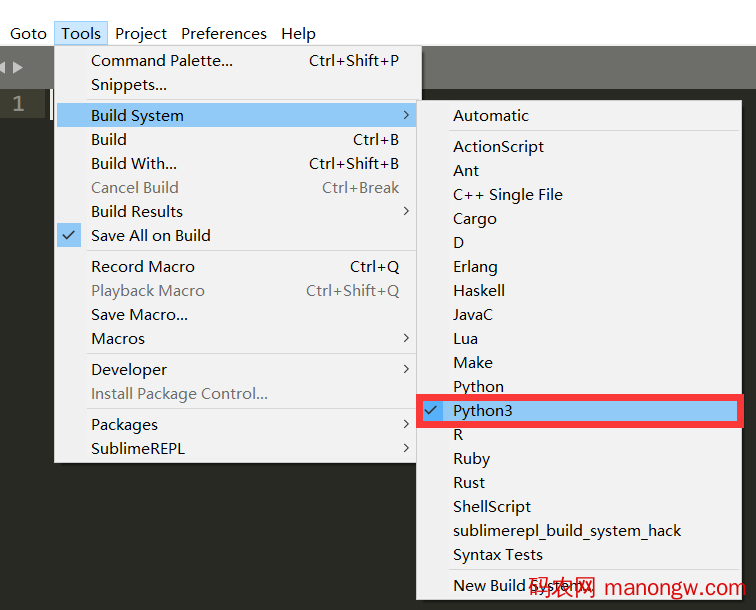The height and width of the screenshot is (610, 756).
Task: Click Snippets in the Tools menu
Action: (x=128, y=85)
